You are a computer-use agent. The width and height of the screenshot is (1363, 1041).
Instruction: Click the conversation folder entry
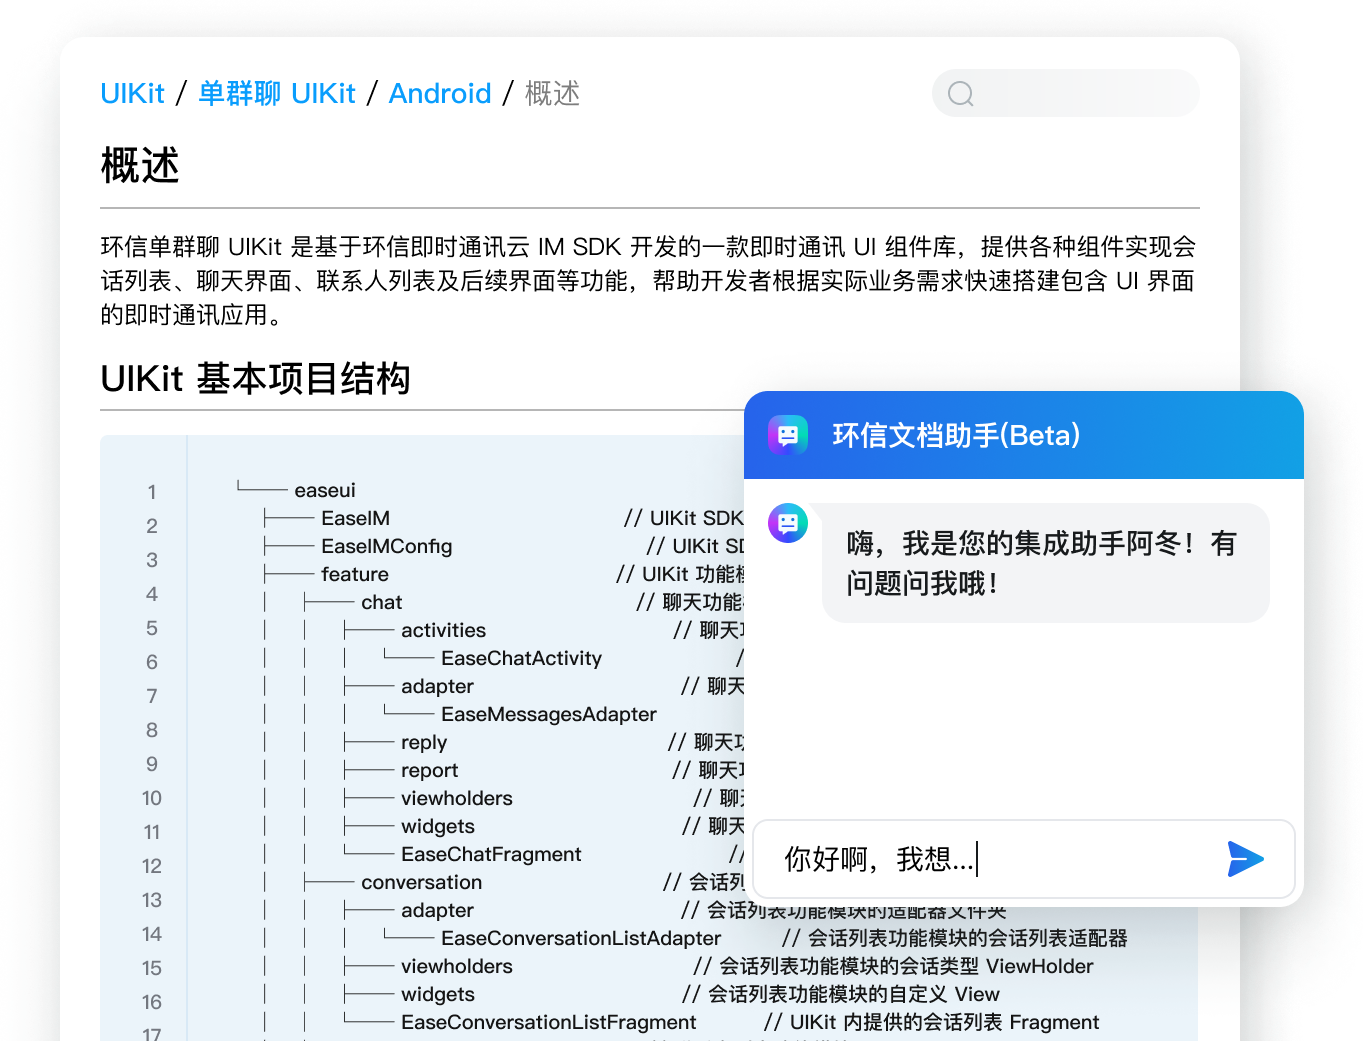[x=421, y=882]
